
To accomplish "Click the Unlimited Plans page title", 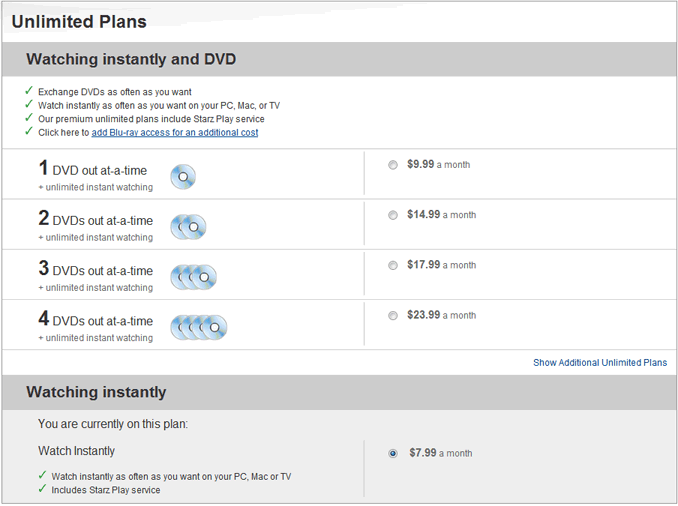I will (x=79, y=22).
